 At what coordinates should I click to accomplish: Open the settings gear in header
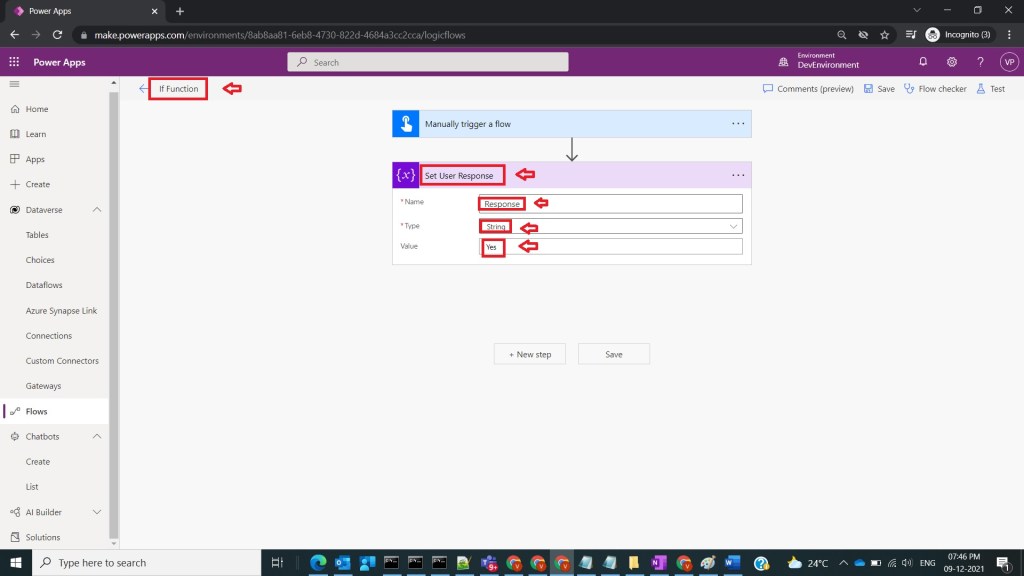click(952, 62)
